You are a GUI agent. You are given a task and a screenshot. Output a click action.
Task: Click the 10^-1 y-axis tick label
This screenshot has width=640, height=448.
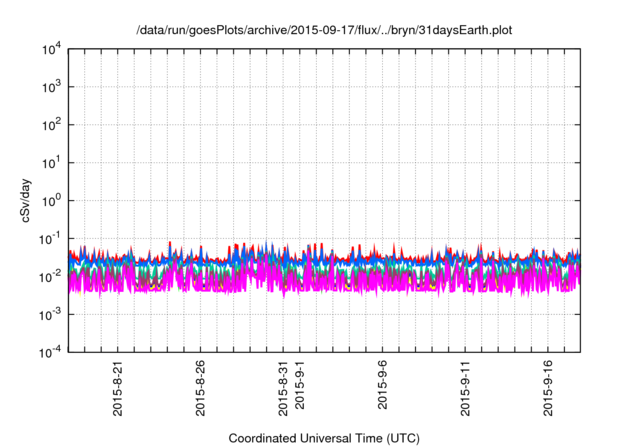(49, 239)
